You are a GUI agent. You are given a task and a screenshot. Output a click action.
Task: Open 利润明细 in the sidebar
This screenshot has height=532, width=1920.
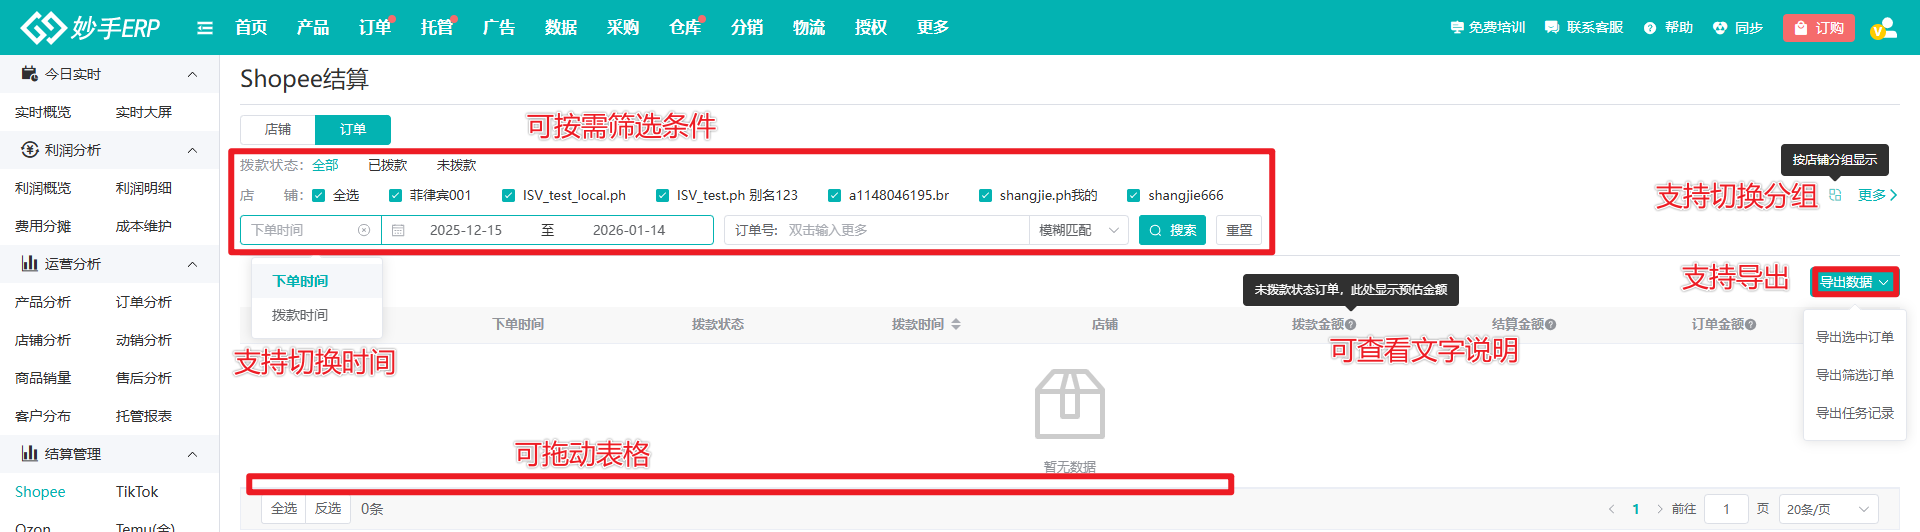144,188
